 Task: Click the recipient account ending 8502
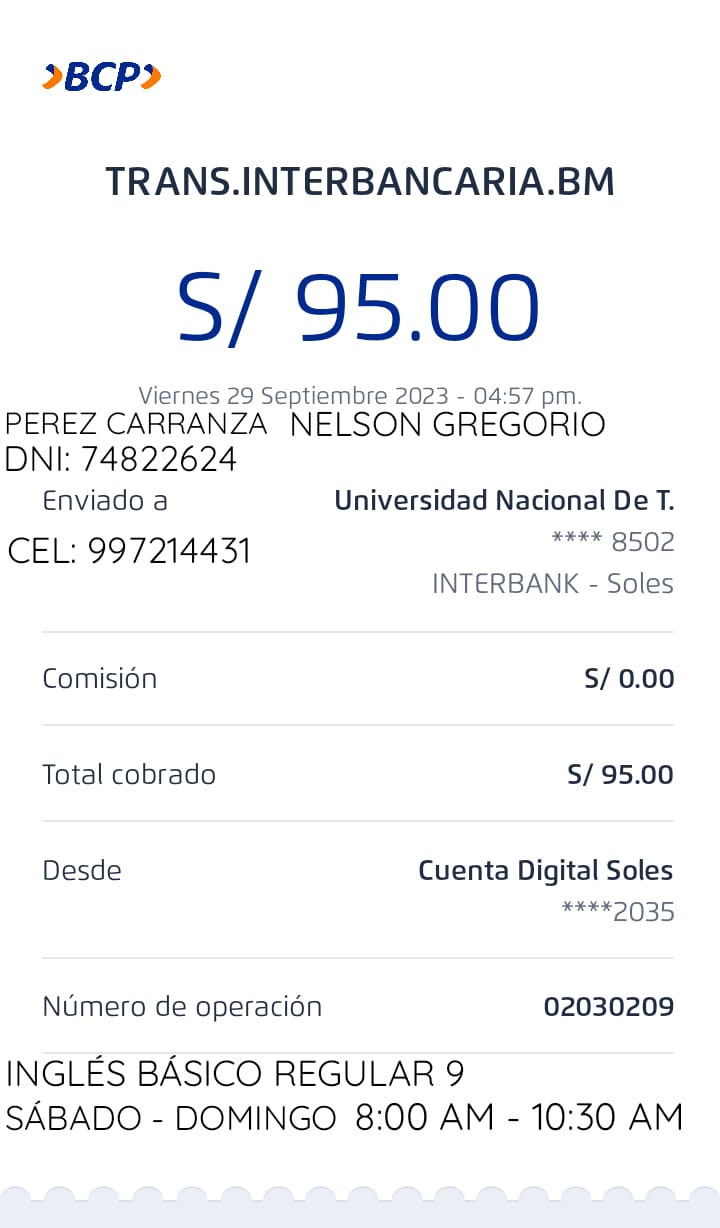[613, 542]
